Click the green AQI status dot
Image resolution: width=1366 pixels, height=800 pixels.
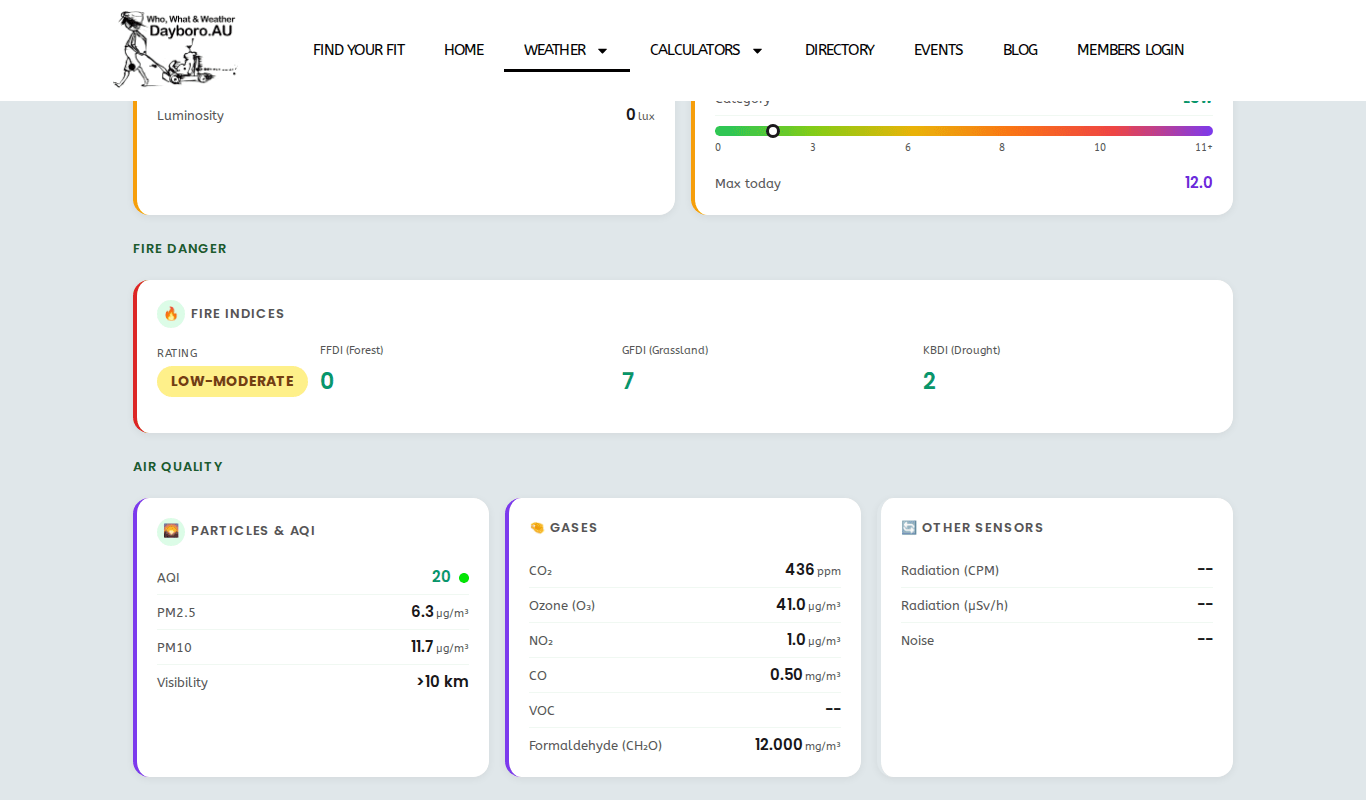point(464,577)
